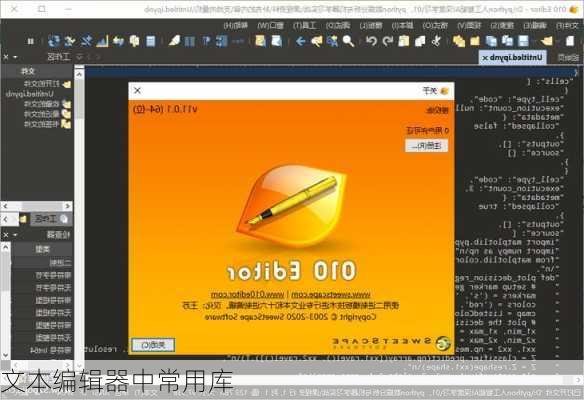Select Untitled.ipynb in workspace tree

(x=30, y=94)
